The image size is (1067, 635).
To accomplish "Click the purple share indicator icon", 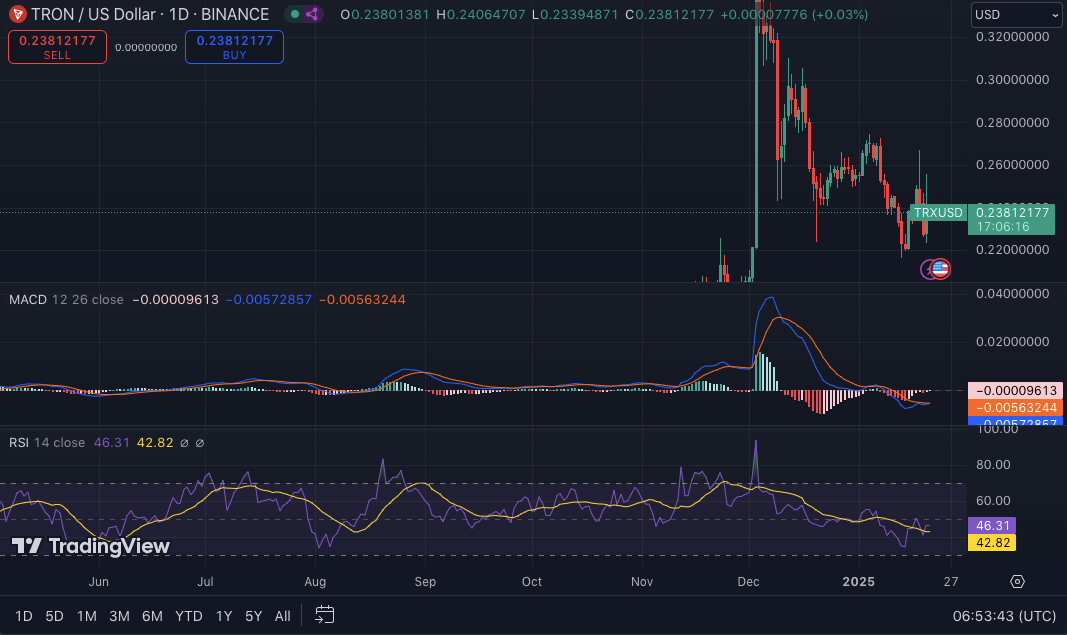I will [312, 14].
